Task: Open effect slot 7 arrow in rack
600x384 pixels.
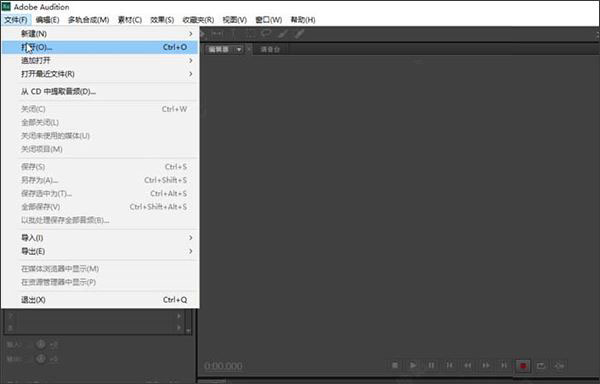Action: 179,316
